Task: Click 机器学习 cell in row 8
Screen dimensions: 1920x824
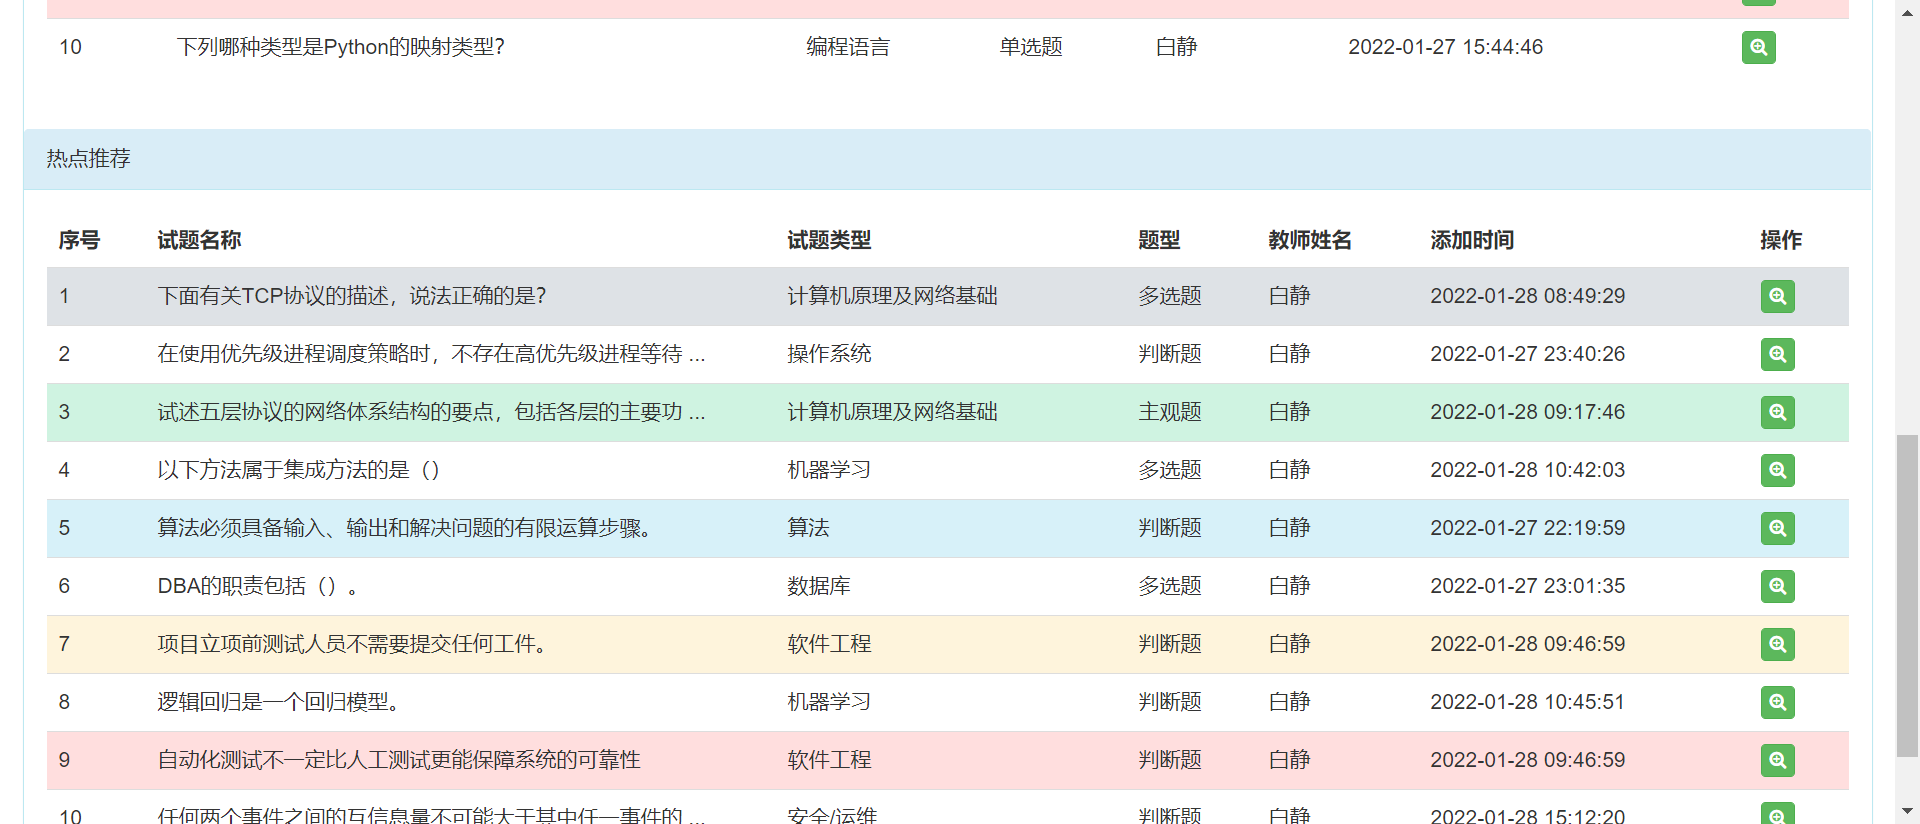Action: [x=829, y=702]
